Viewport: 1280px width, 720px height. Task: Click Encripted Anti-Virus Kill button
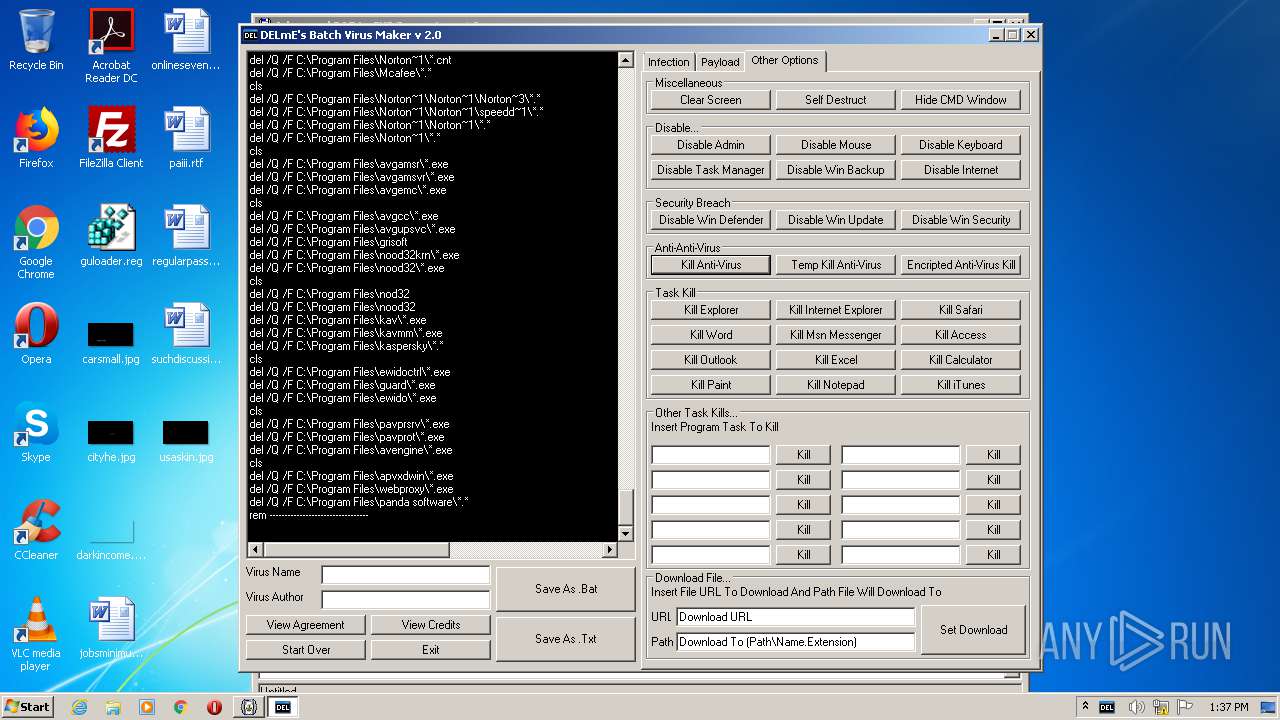click(x=961, y=265)
